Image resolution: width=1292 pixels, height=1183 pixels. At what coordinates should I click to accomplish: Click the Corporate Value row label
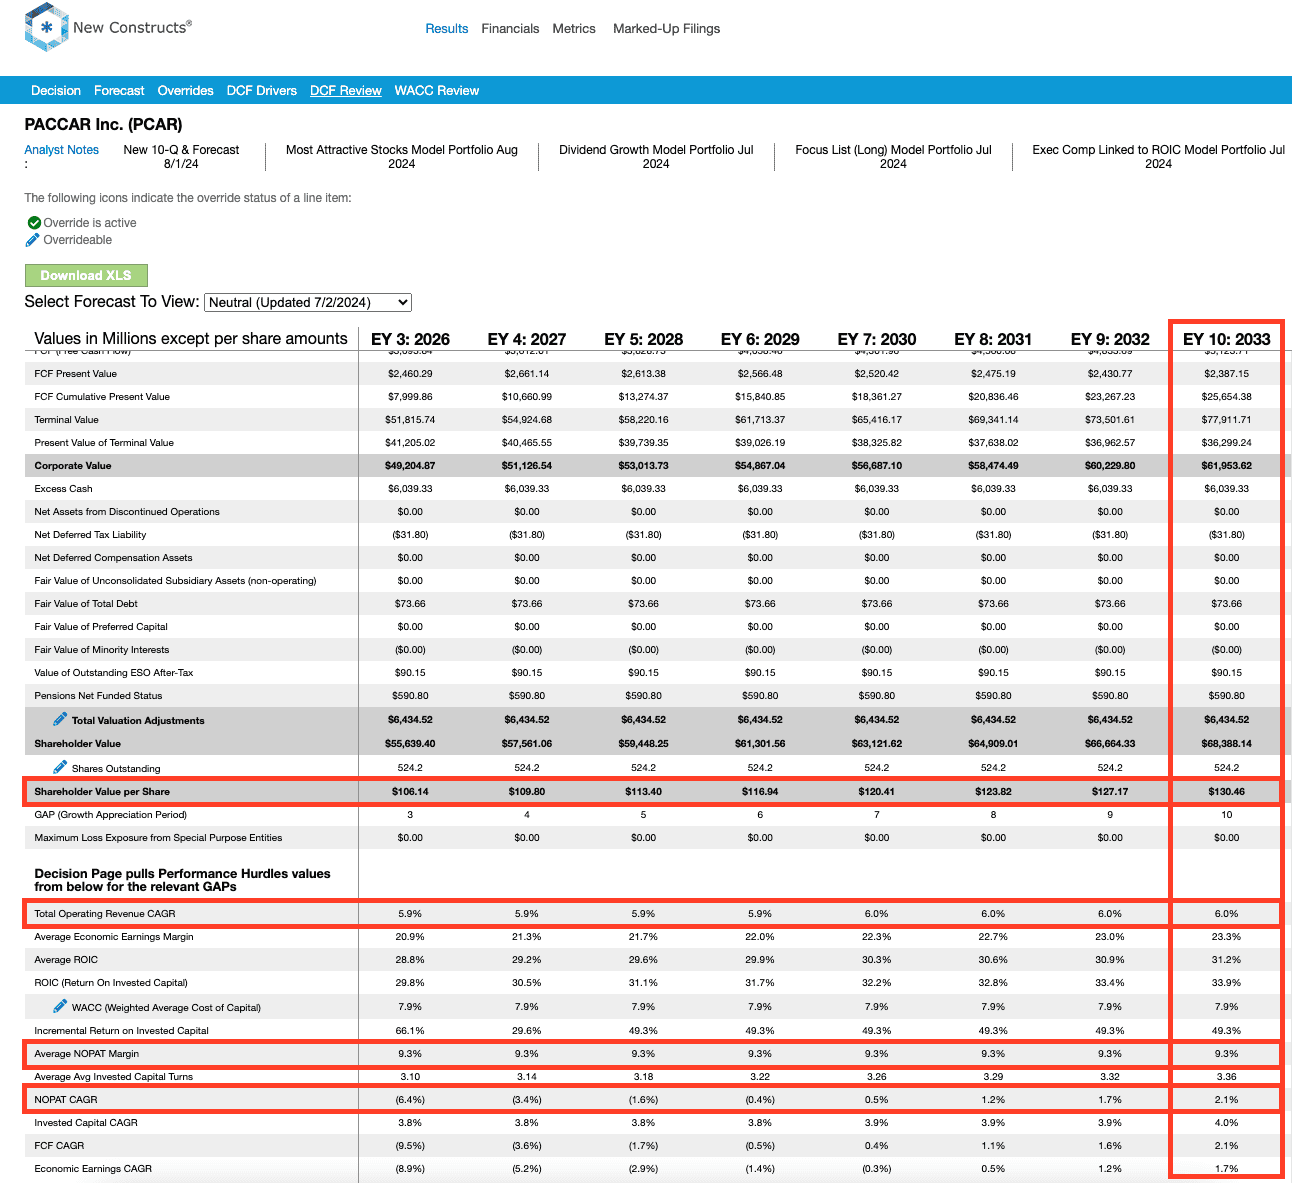[x=73, y=466]
